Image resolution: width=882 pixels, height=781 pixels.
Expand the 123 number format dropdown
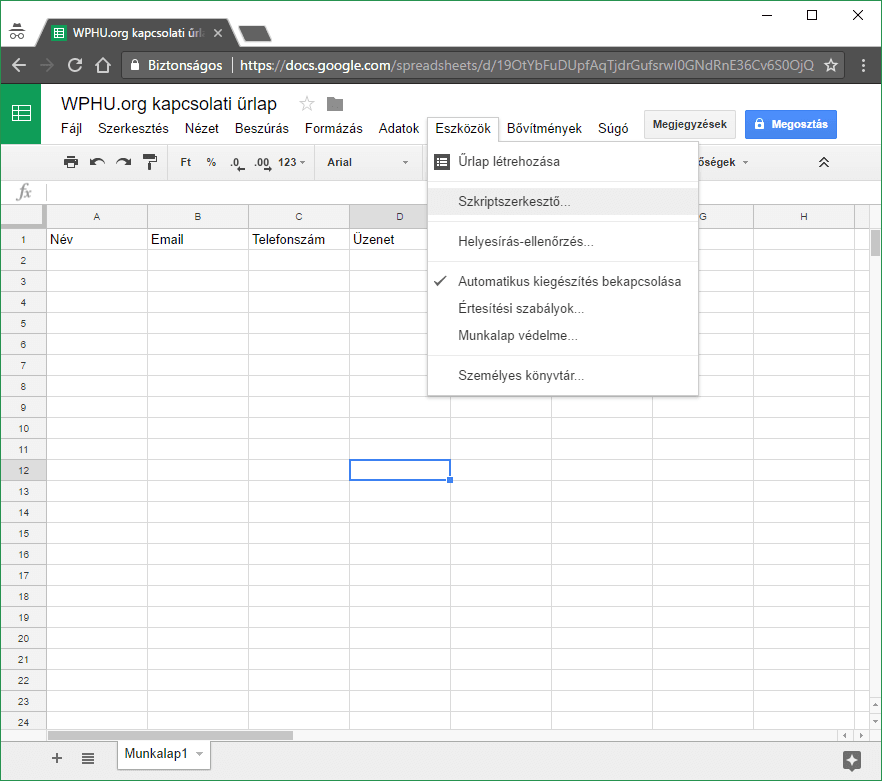pos(292,162)
